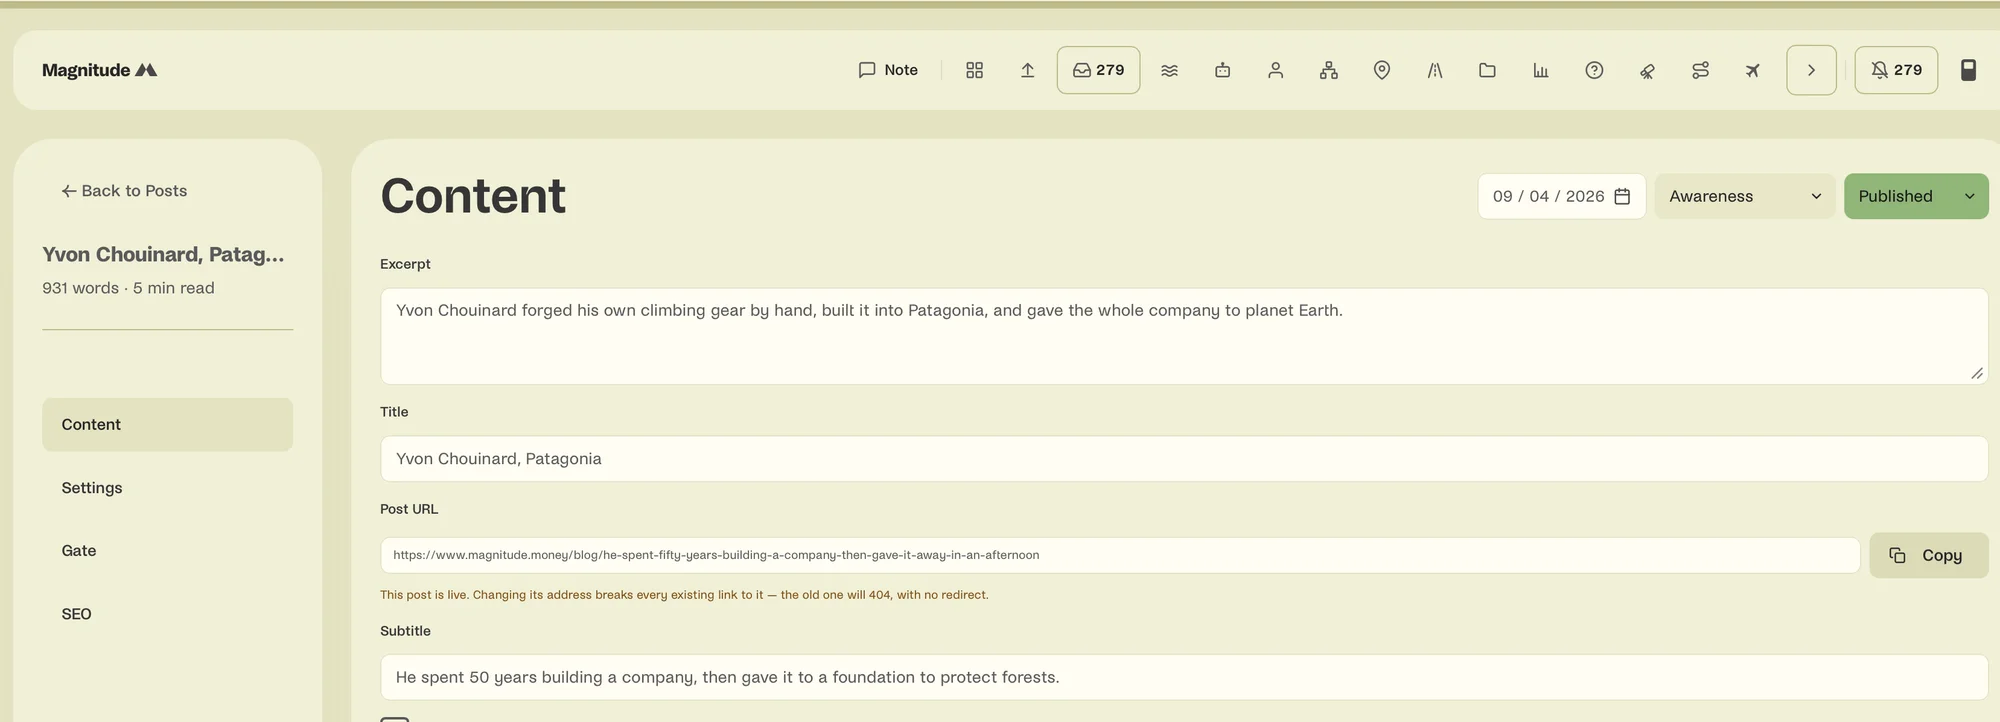Click the airplane icon
The height and width of the screenshot is (722, 2000).
pyautogui.click(x=1752, y=70)
